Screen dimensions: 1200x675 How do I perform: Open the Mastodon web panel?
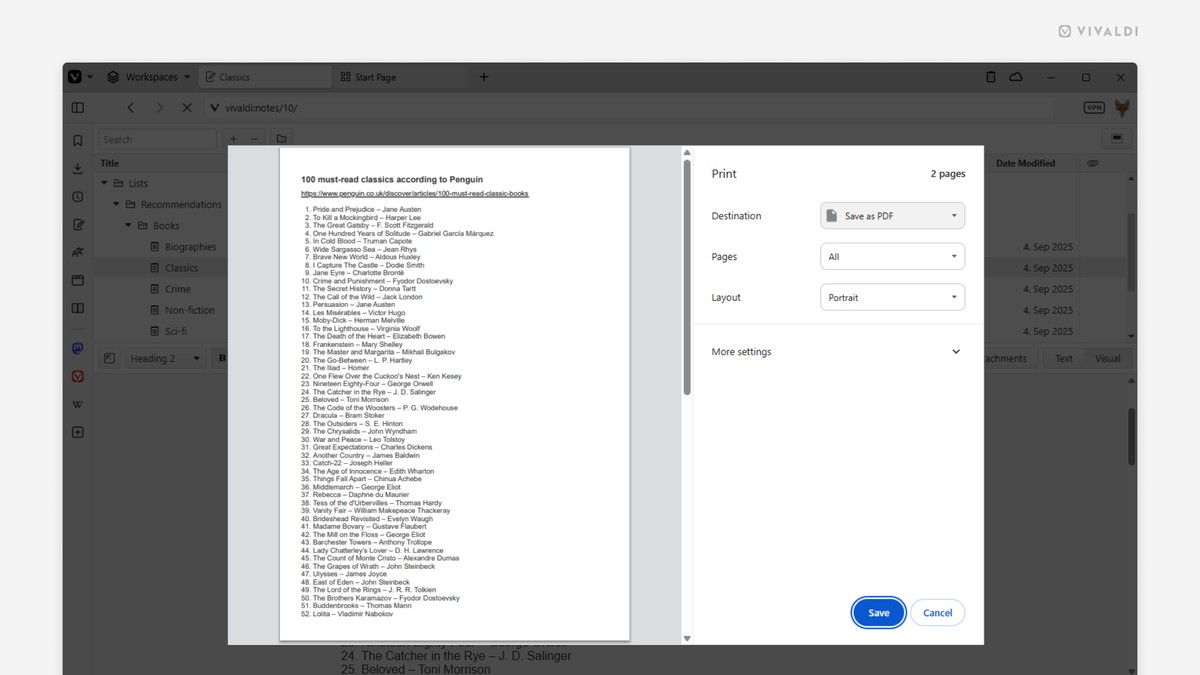[x=77, y=348]
